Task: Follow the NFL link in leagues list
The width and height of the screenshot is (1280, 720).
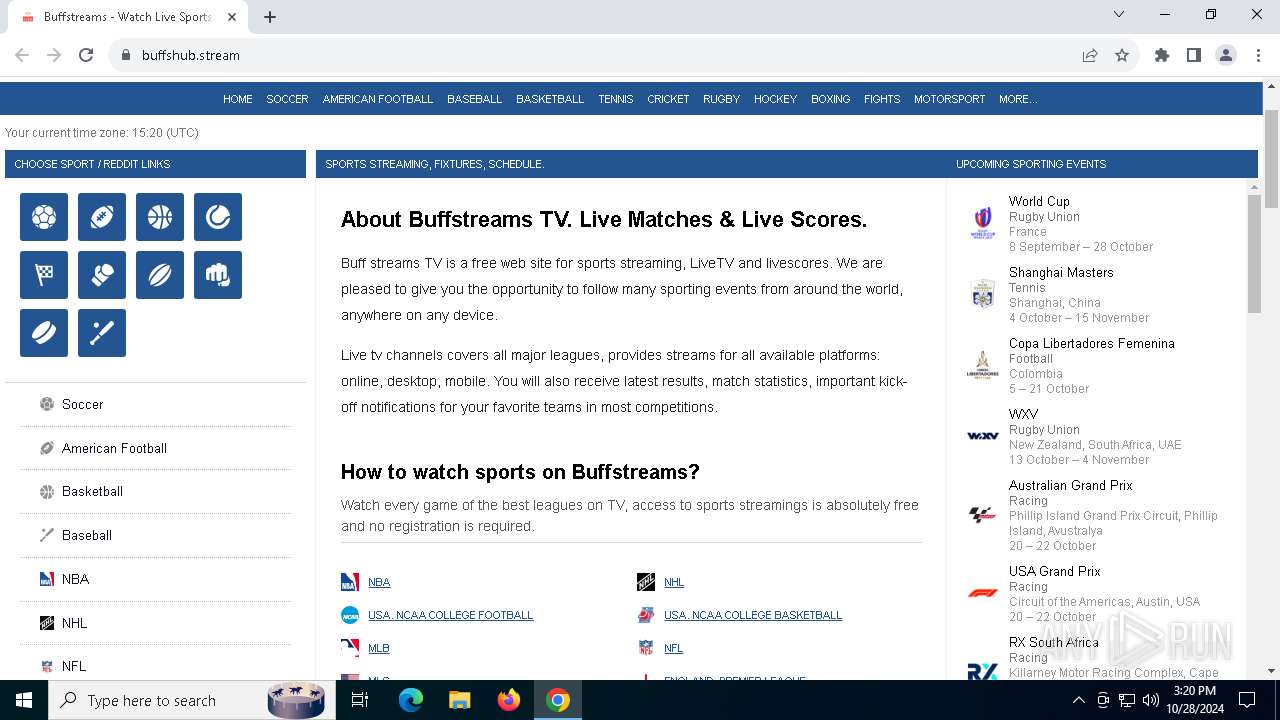Action: tap(674, 648)
